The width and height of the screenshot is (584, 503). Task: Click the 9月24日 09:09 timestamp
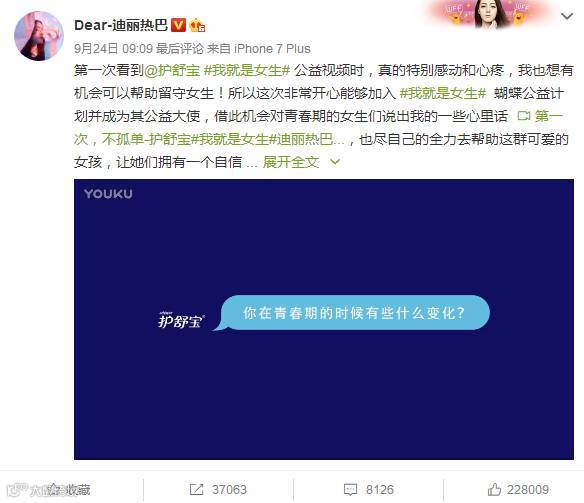coord(114,48)
